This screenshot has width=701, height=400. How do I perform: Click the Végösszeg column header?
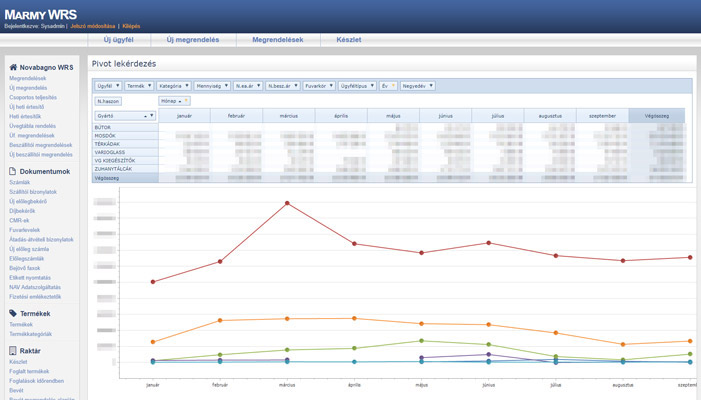pyautogui.click(x=657, y=116)
